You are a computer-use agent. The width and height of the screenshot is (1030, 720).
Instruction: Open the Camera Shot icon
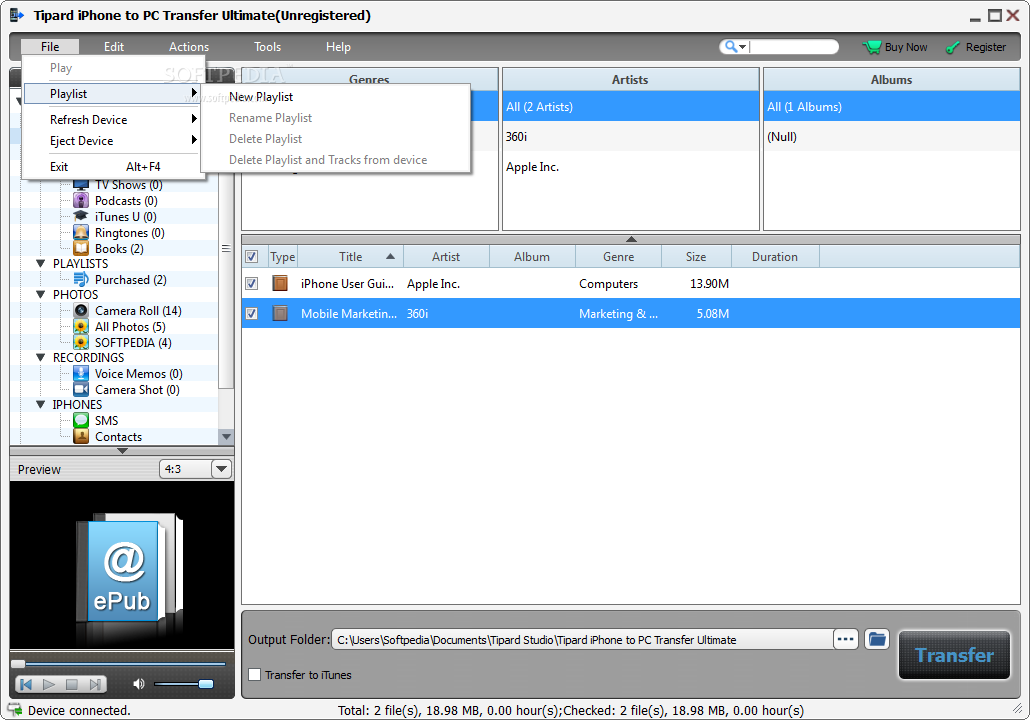click(81, 390)
